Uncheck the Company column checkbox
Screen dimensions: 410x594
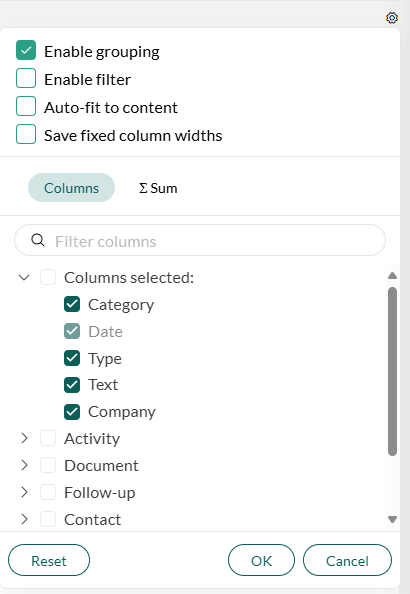point(72,412)
